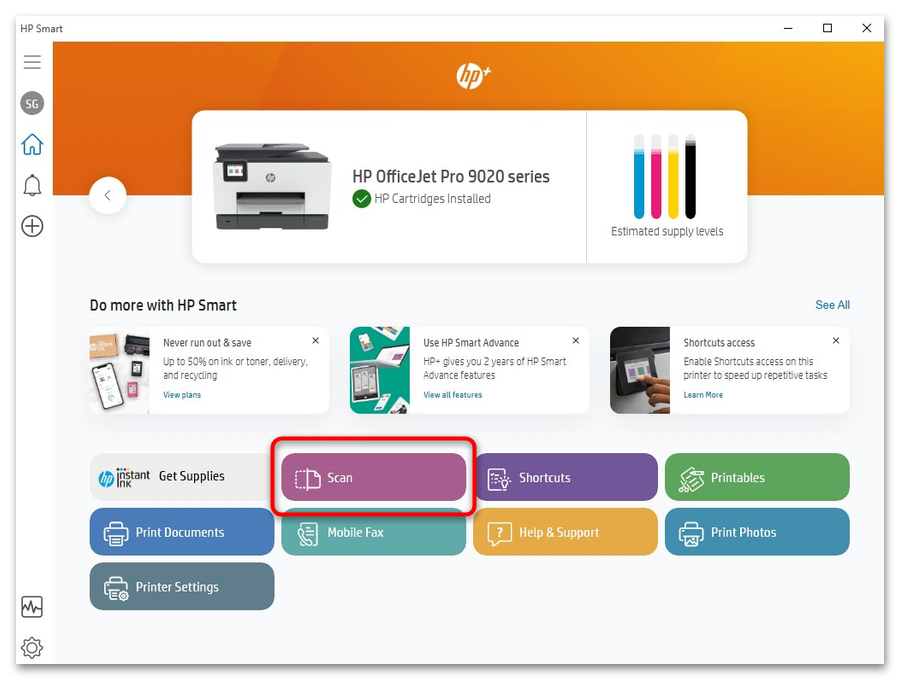Open the See All link
This screenshot has height=680, width=900.
click(832, 305)
